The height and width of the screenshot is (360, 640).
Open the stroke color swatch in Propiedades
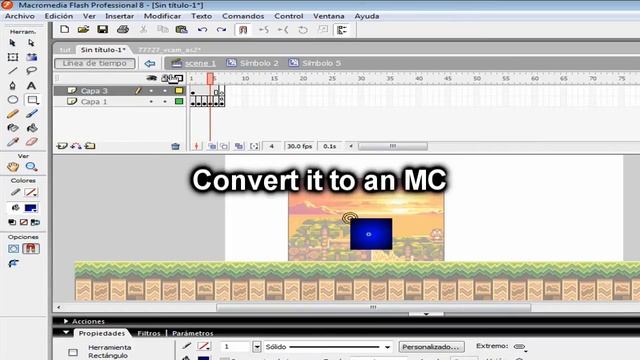tap(203, 347)
